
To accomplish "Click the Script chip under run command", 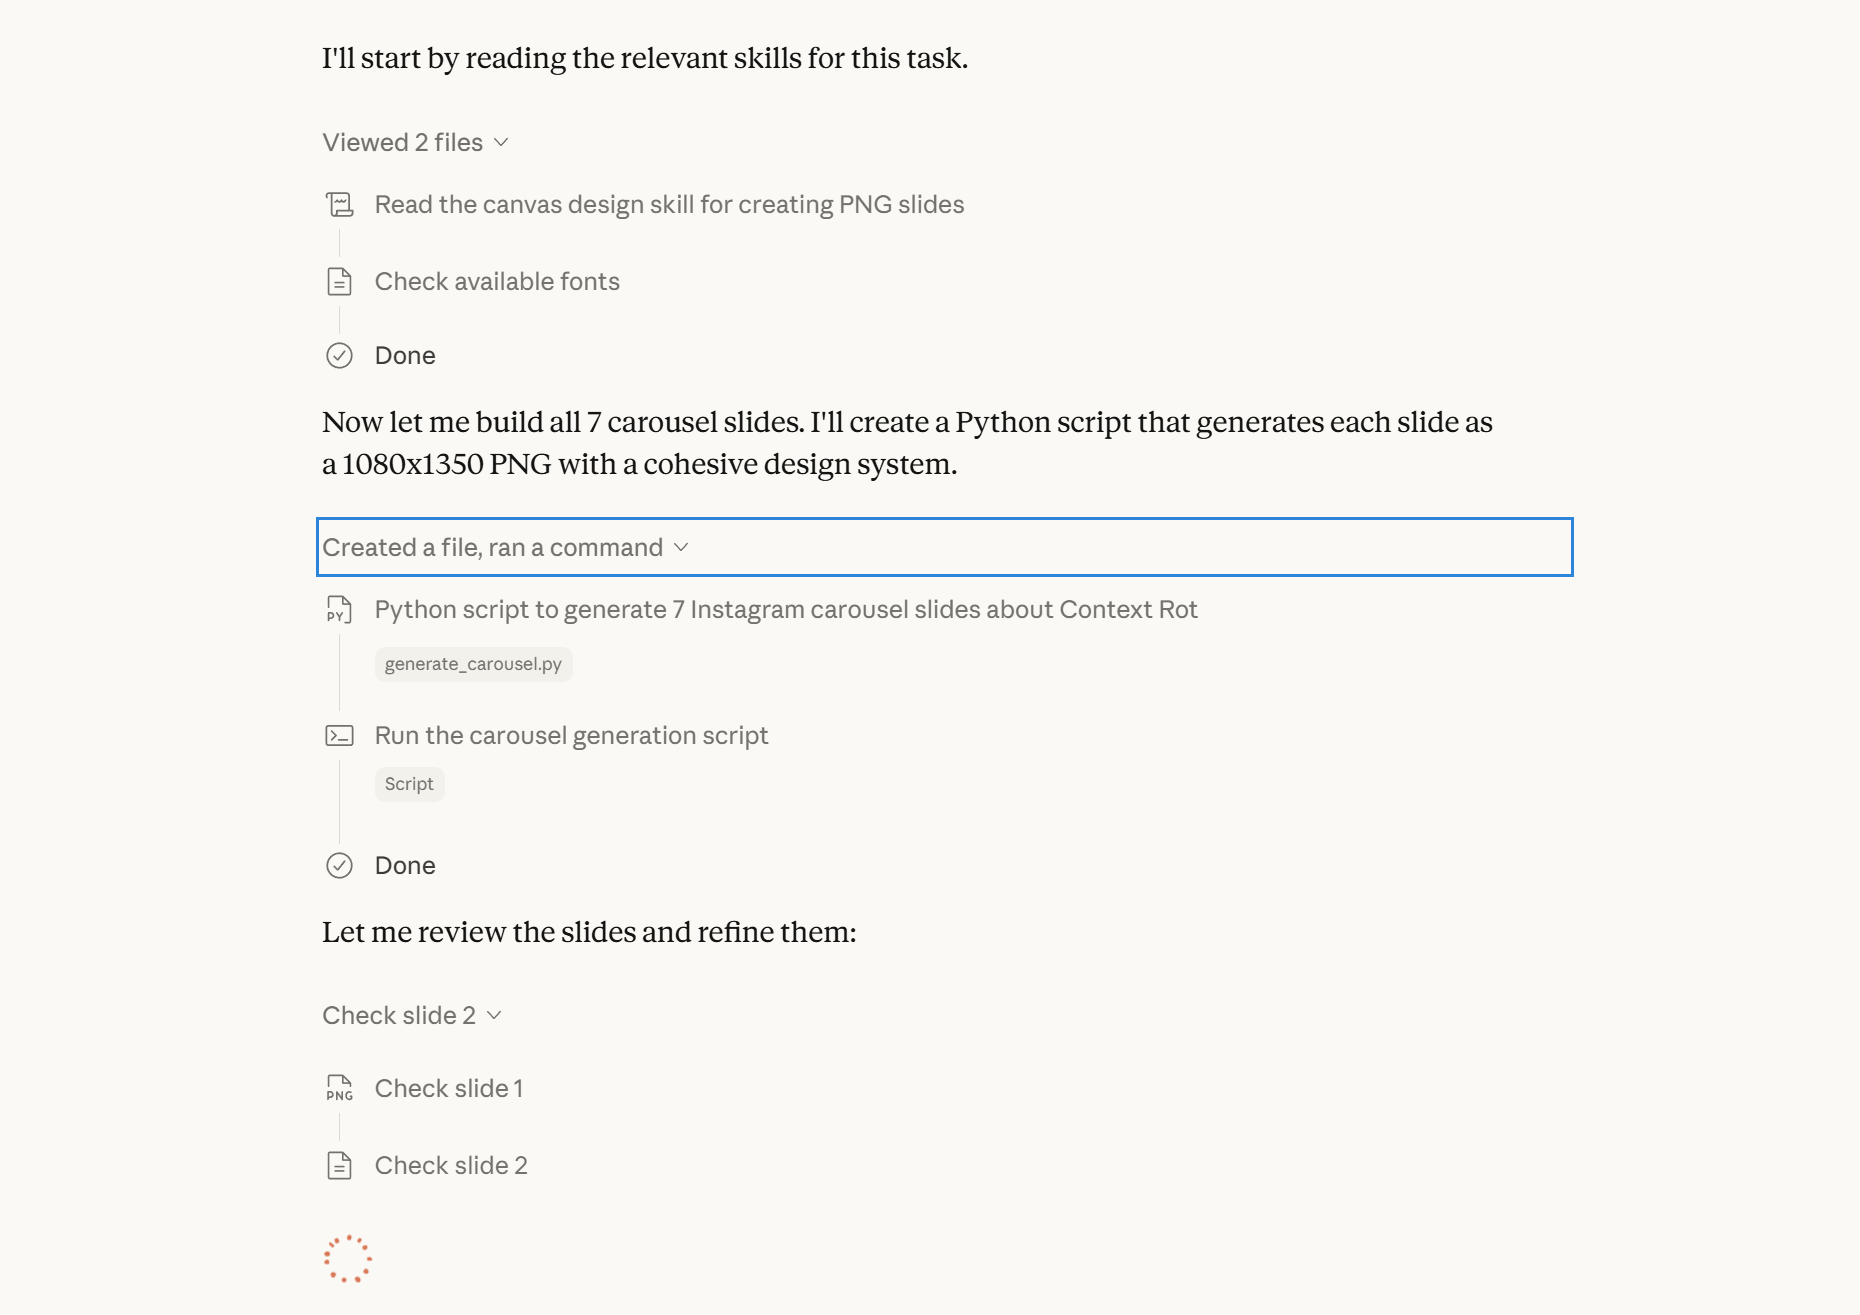I will [409, 784].
